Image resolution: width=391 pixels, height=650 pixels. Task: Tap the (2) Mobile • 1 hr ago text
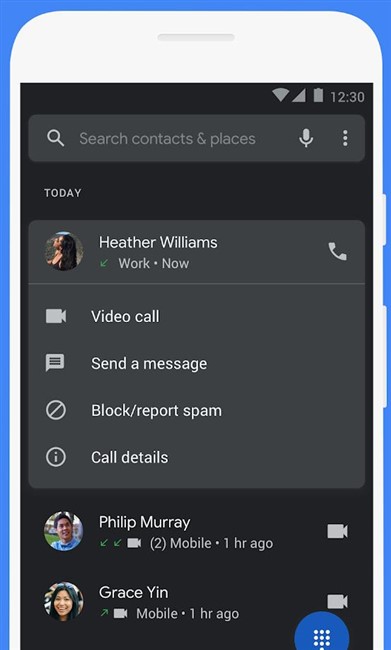tap(211, 543)
